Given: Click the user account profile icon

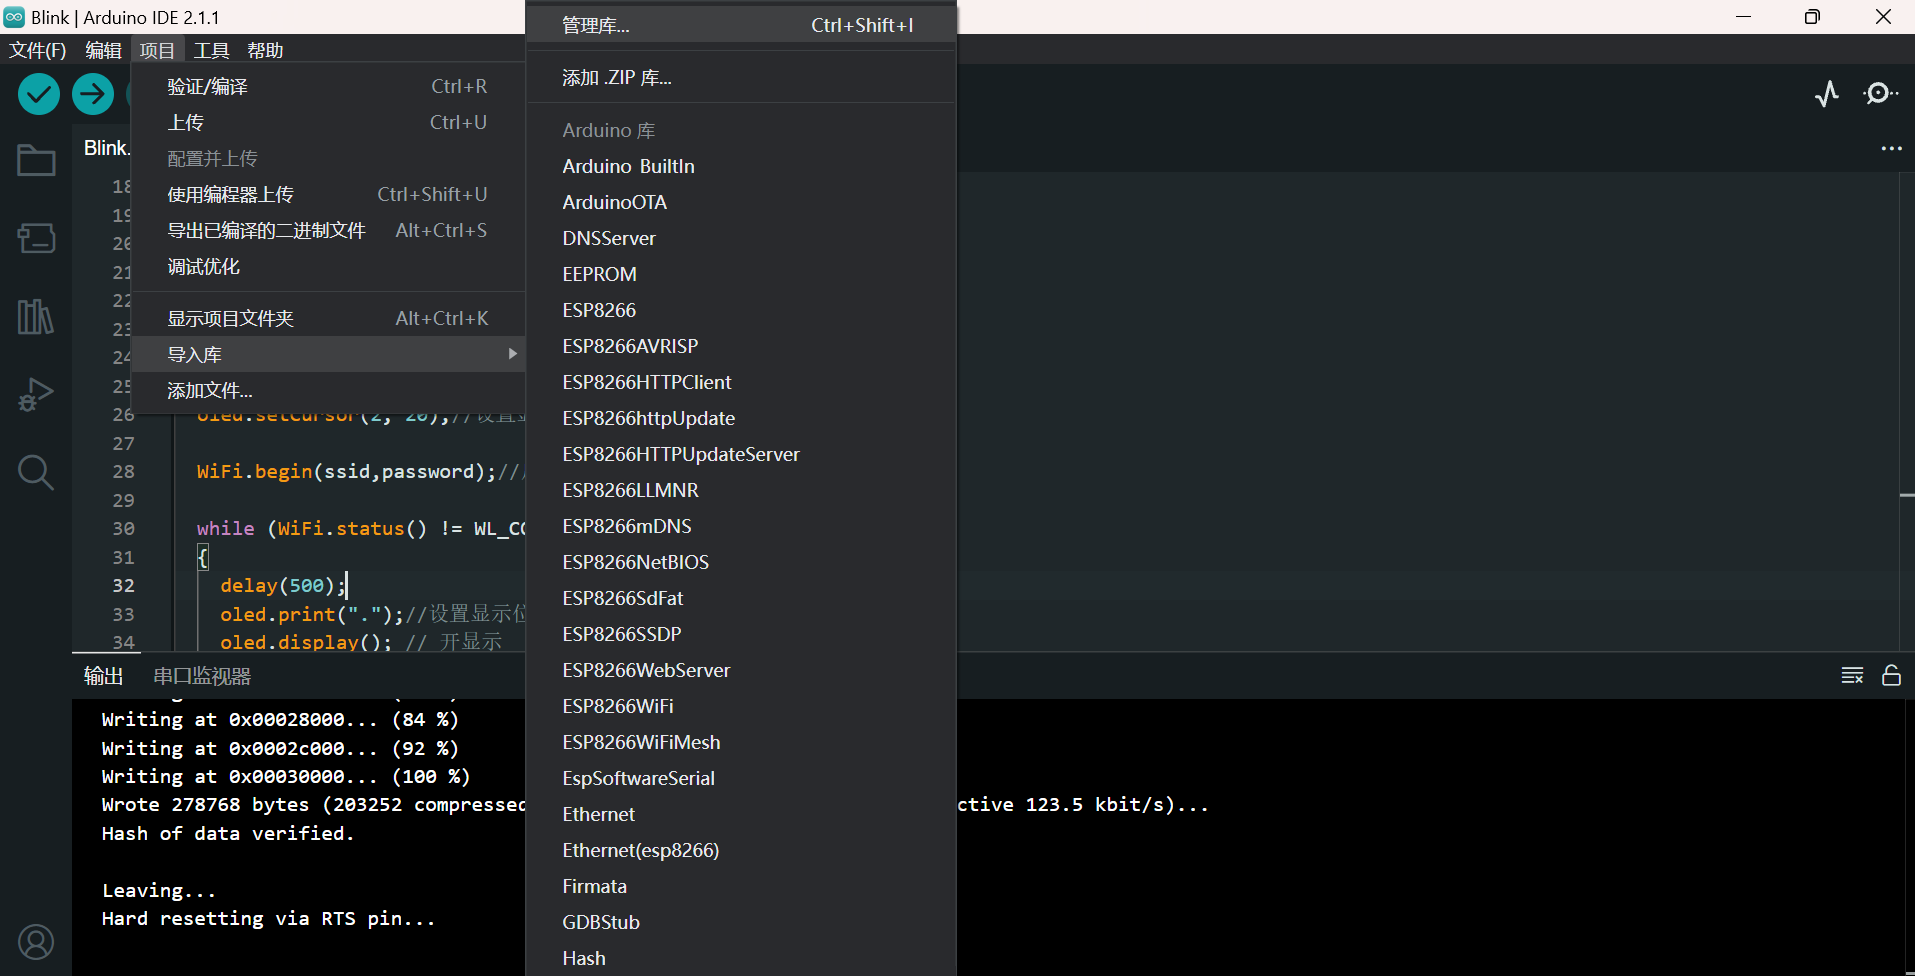Looking at the screenshot, I should coord(36,942).
